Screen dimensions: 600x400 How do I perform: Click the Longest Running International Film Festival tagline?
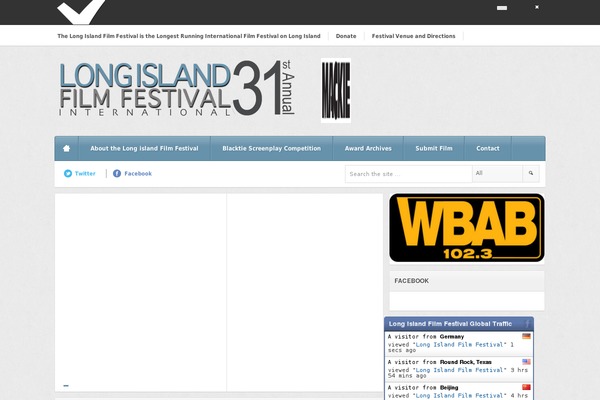pyautogui.click(x=189, y=36)
